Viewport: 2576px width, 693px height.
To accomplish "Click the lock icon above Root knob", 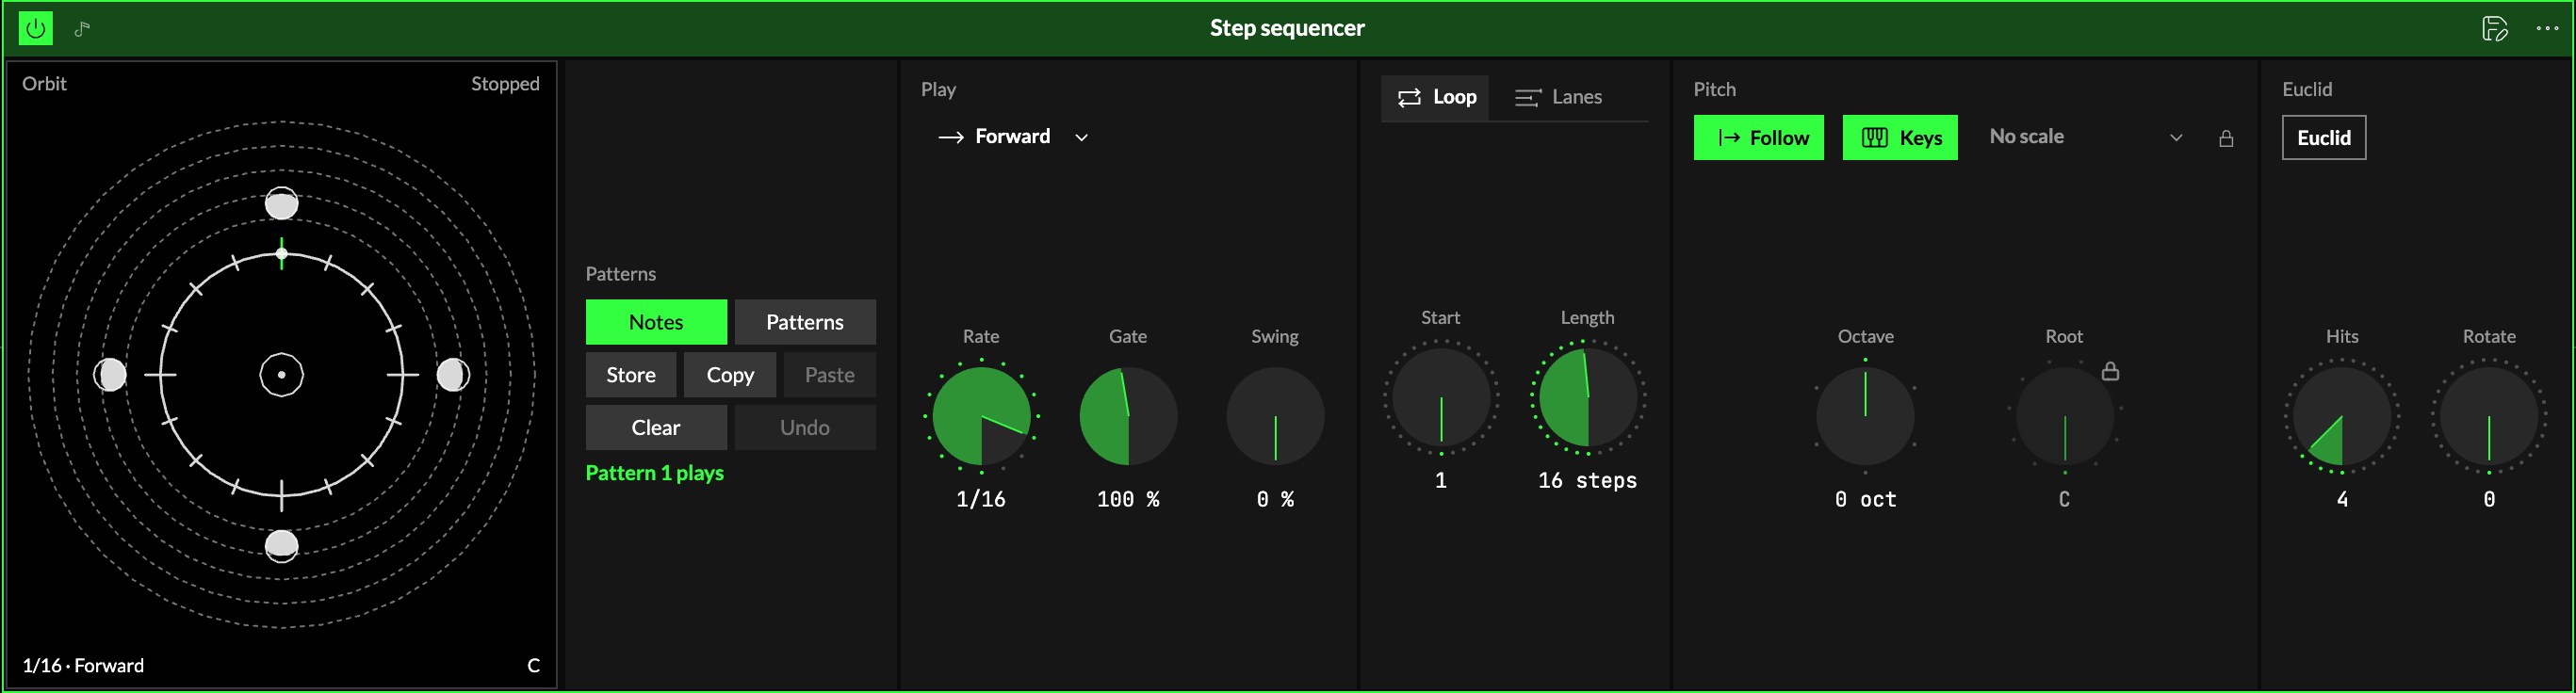I will tap(2110, 371).
